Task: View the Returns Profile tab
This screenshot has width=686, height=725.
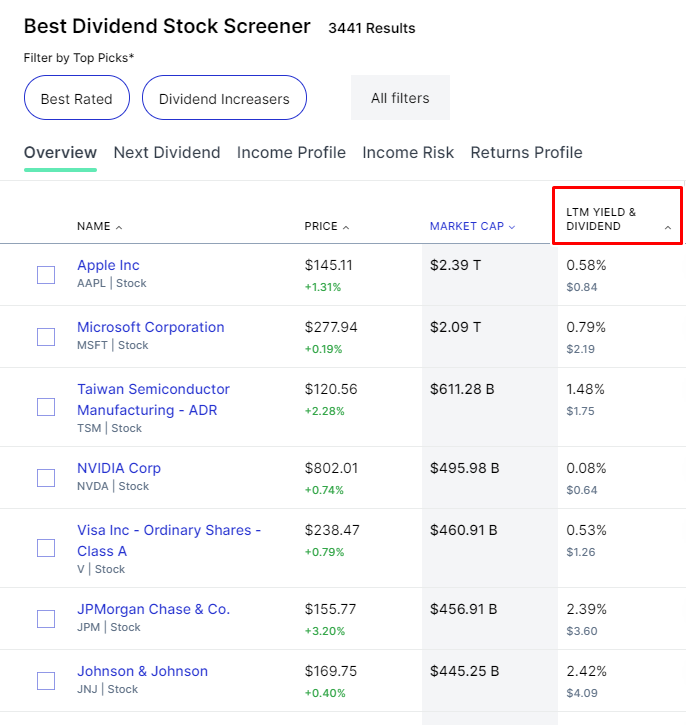Action: click(x=527, y=153)
